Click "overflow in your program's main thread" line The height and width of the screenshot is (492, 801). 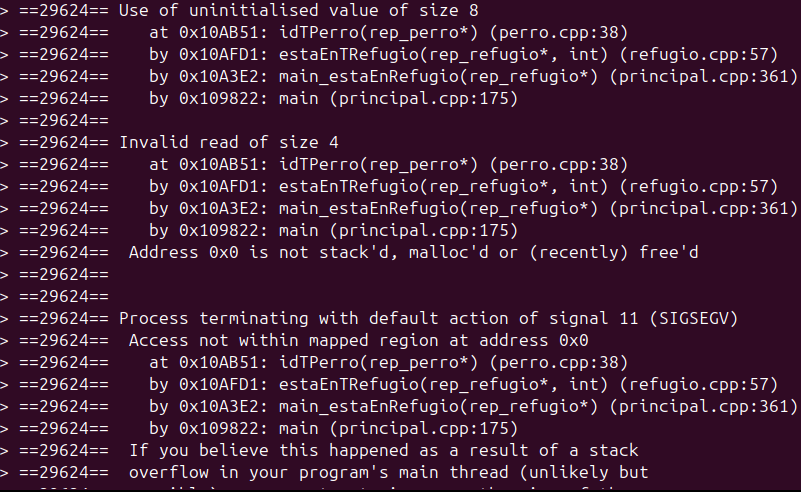coord(388,473)
